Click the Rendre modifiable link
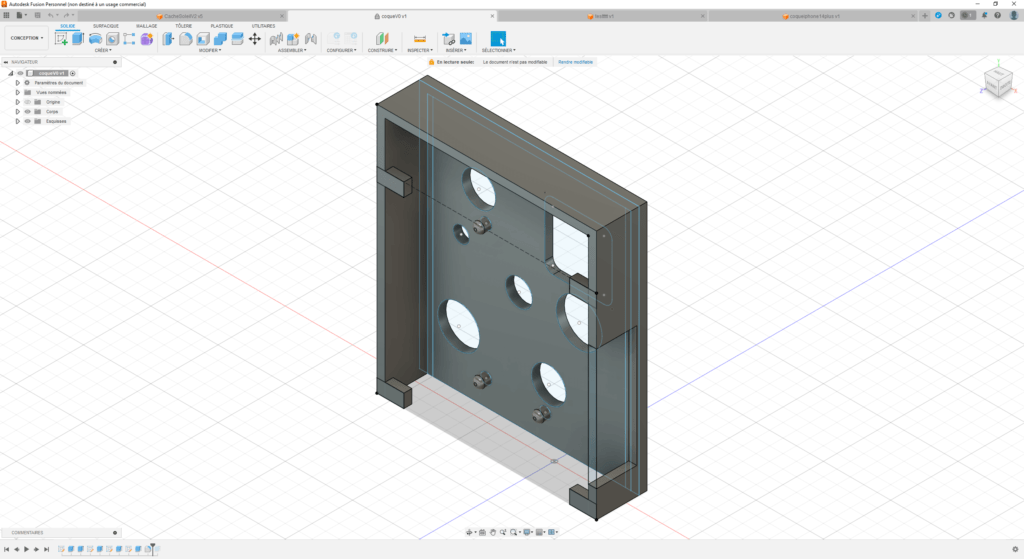The height and width of the screenshot is (559, 1024). click(575, 62)
